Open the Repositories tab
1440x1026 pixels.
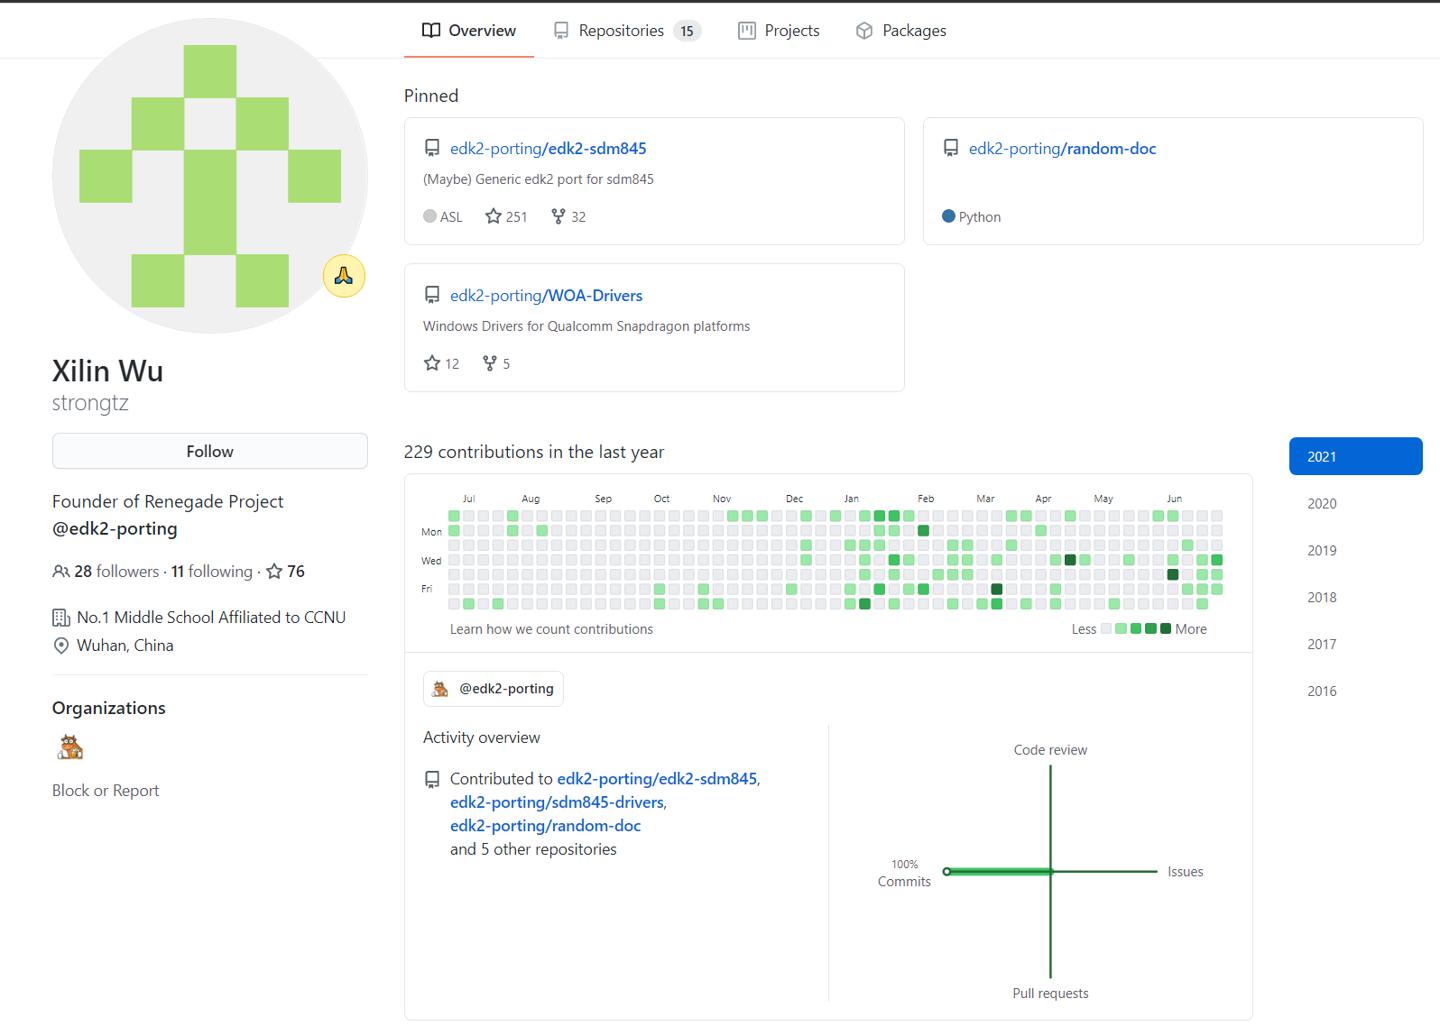click(x=626, y=31)
